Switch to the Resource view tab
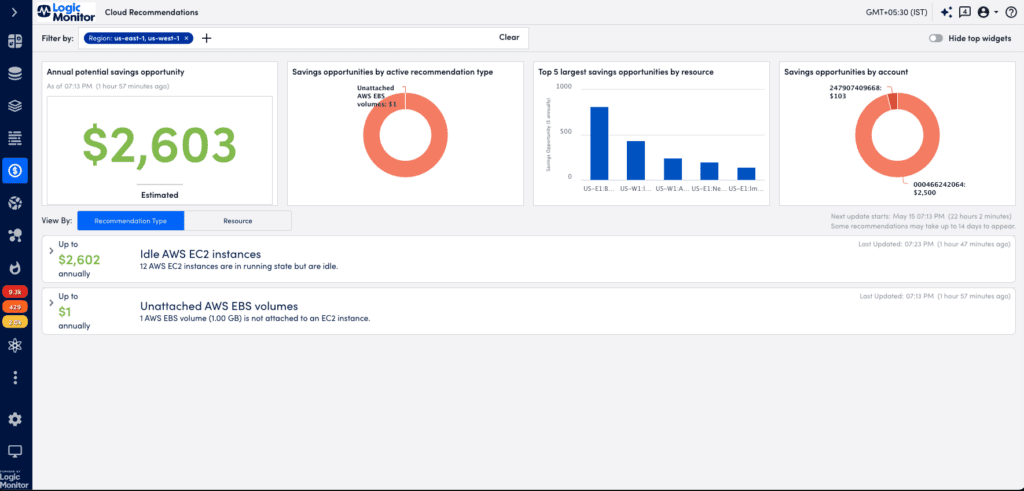This screenshot has width=1024, height=491. tap(238, 221)
